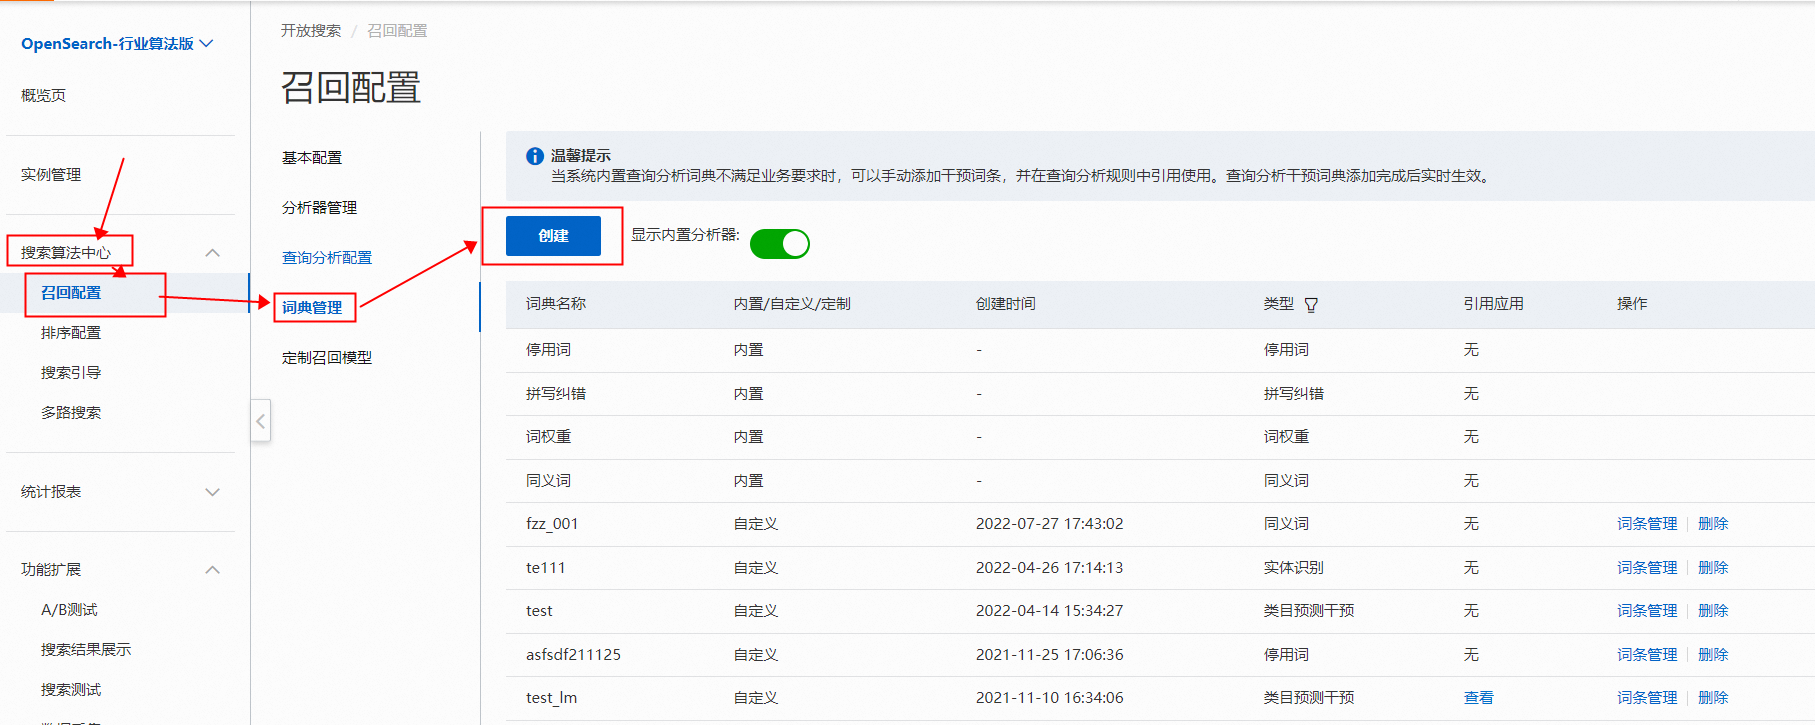
Task: Click 查看 in the test_lm row
Action: (1479, 698)
